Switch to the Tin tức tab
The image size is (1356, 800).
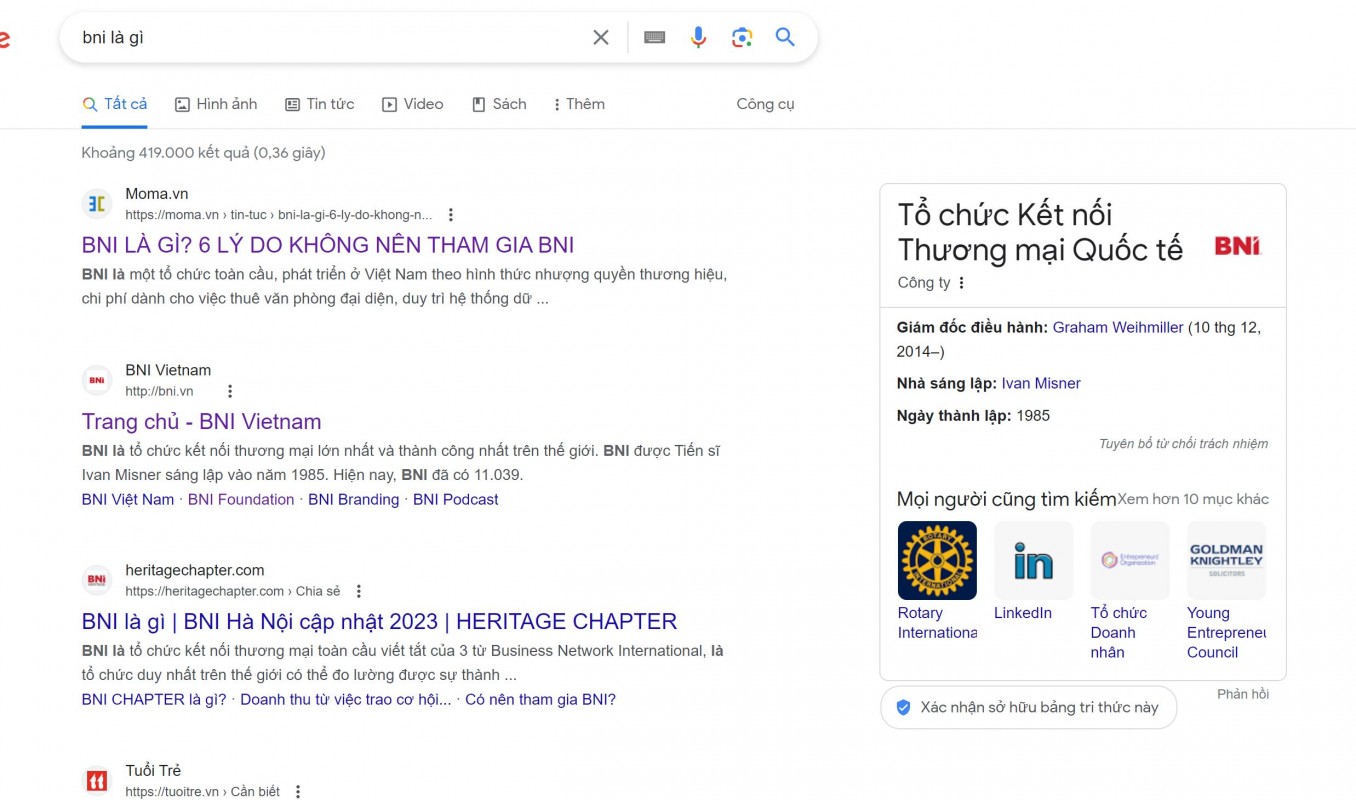click(320, 104)
